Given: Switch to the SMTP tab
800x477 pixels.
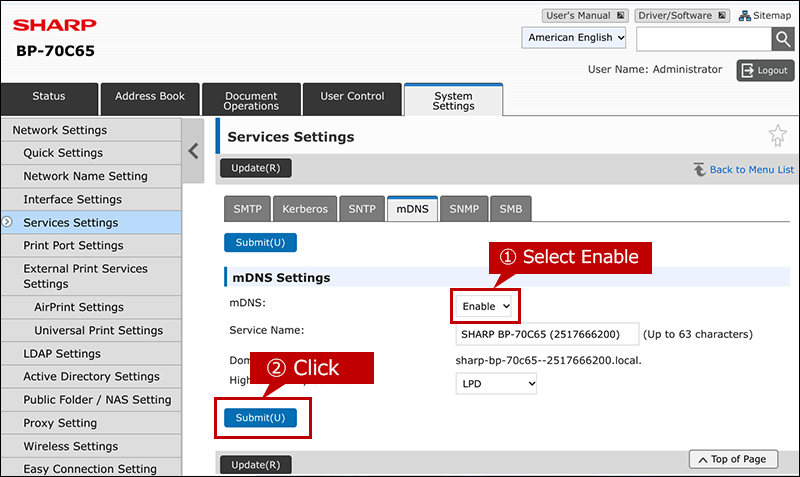Looking at the screenshot, I should [x=247, y=209].
